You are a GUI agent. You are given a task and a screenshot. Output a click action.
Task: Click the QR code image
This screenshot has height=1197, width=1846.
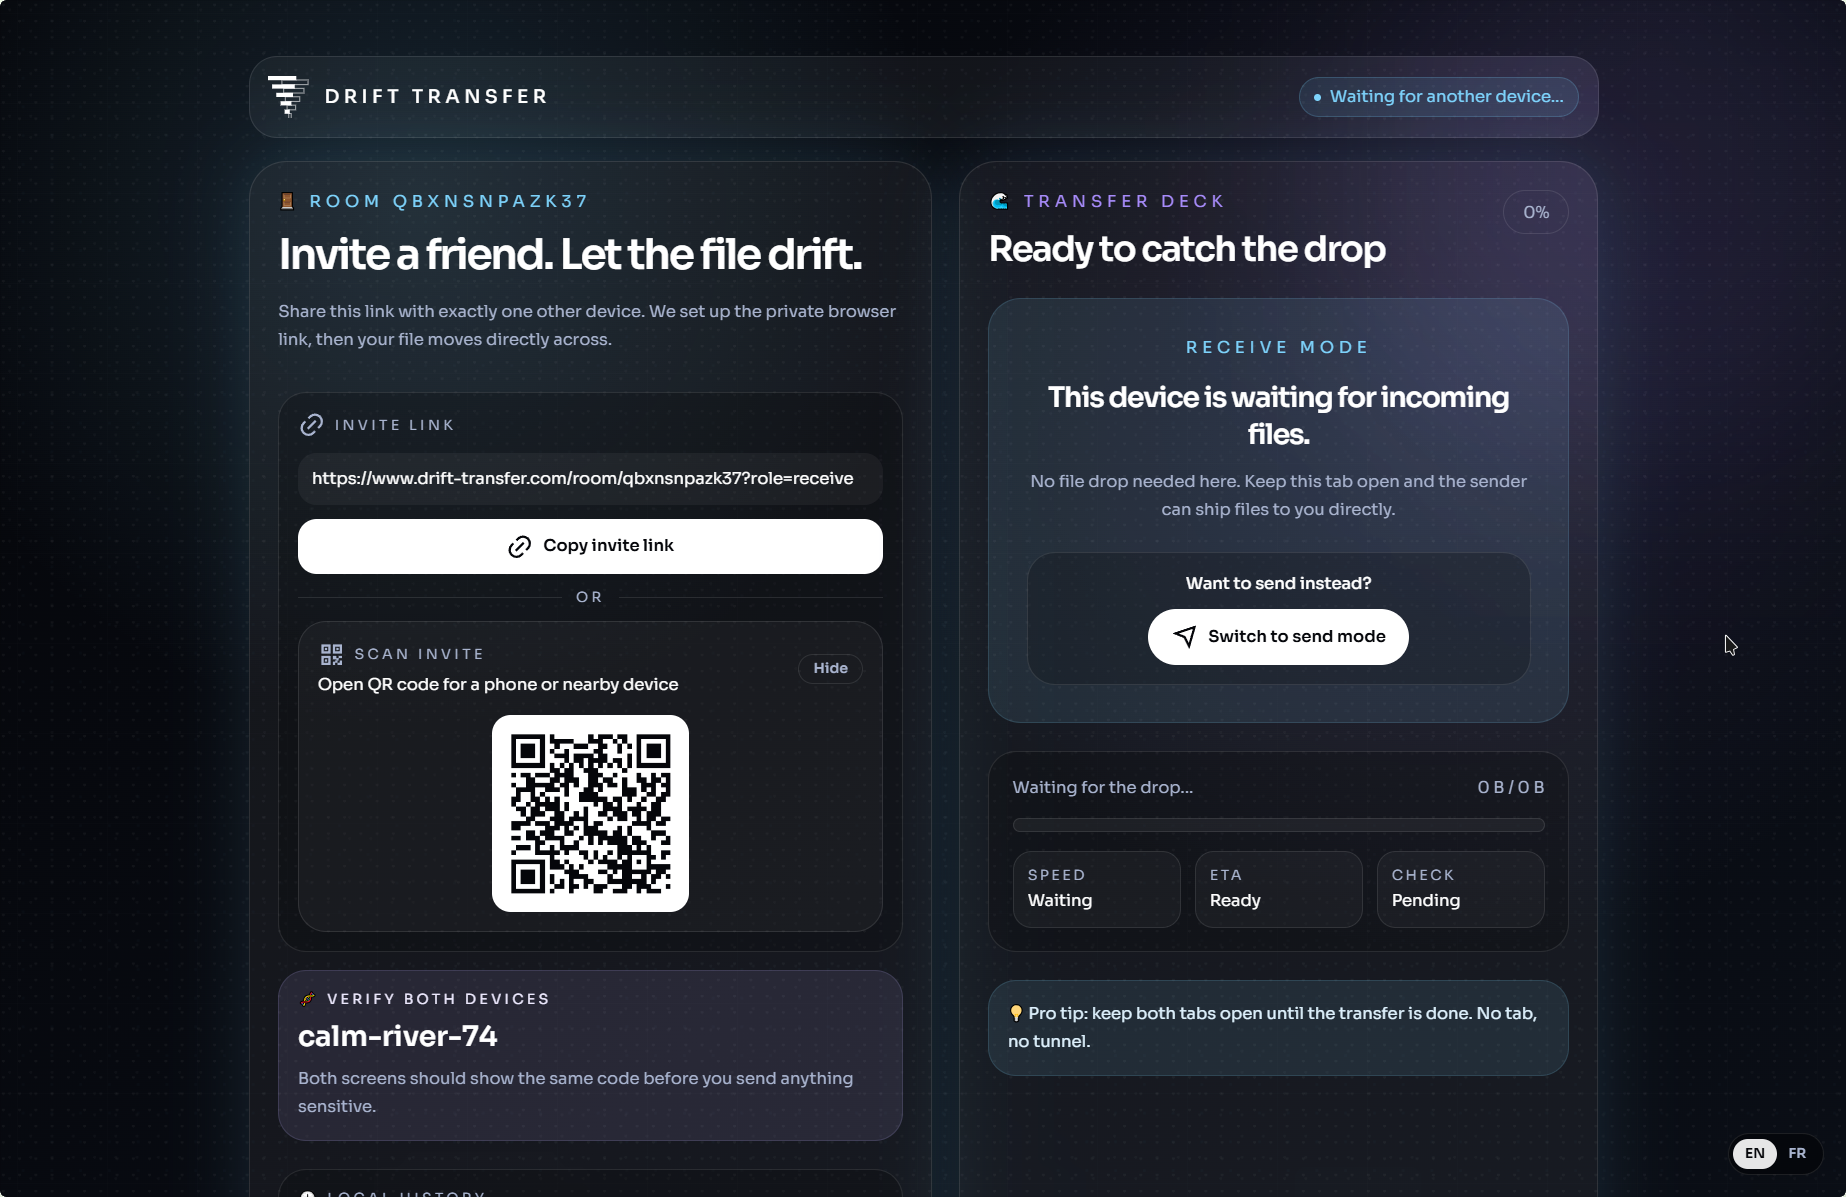point(590,813)
